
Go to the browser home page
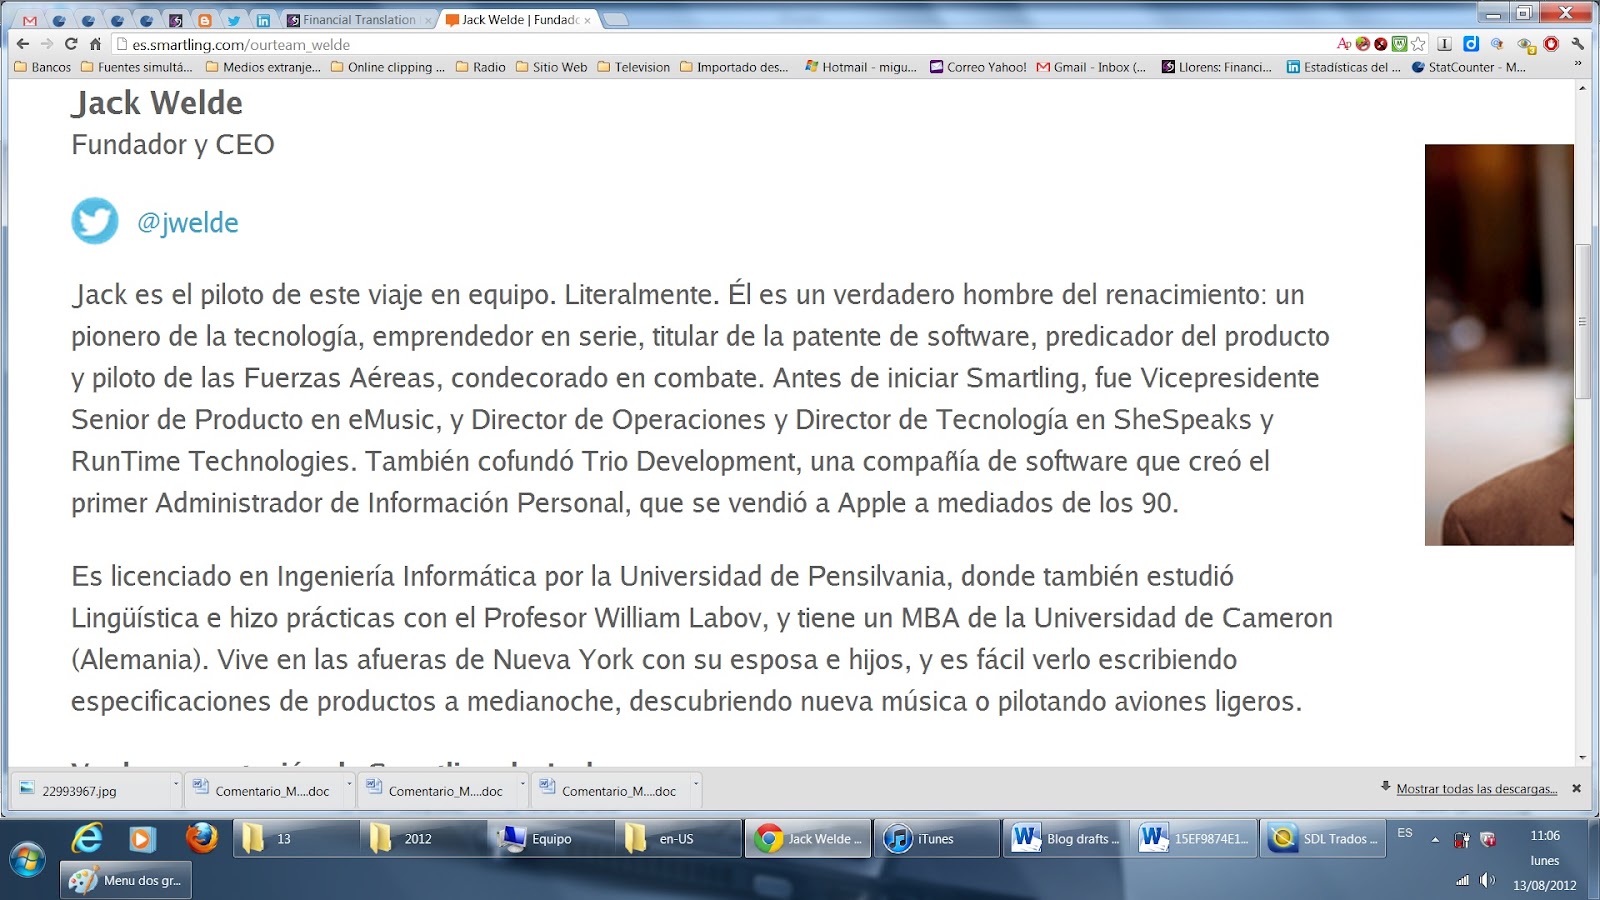pos(96,44)
